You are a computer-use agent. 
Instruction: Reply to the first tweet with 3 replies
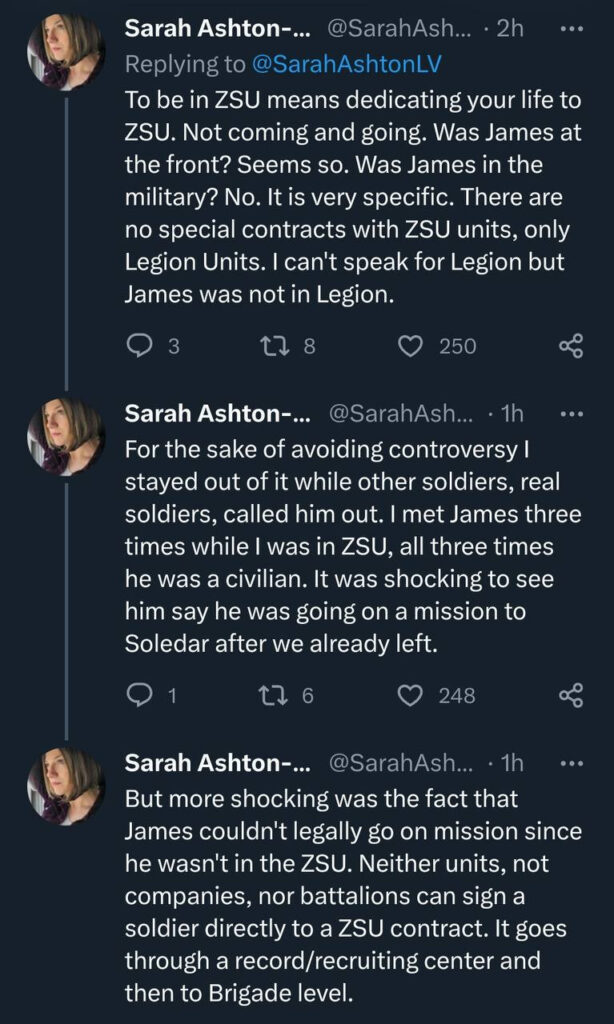139,346
